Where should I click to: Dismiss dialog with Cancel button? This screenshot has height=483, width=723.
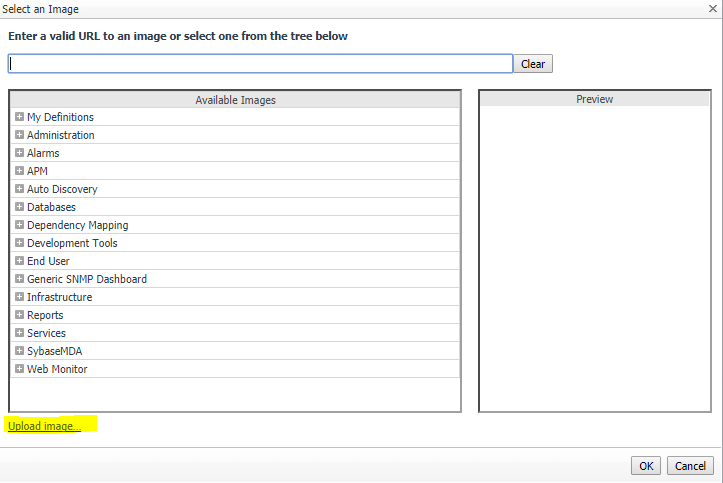pyautogui.click(x=690, y=466)
